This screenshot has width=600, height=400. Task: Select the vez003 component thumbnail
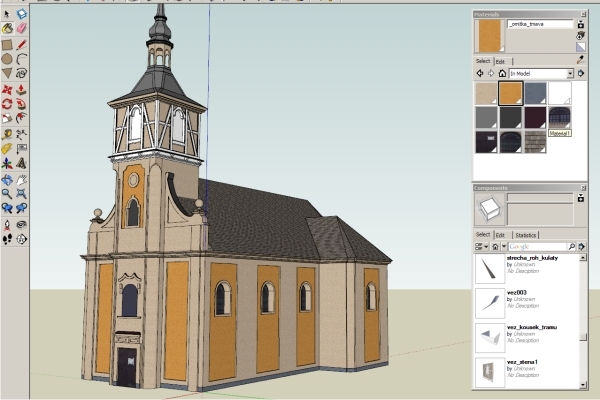(x=489, y=302)
